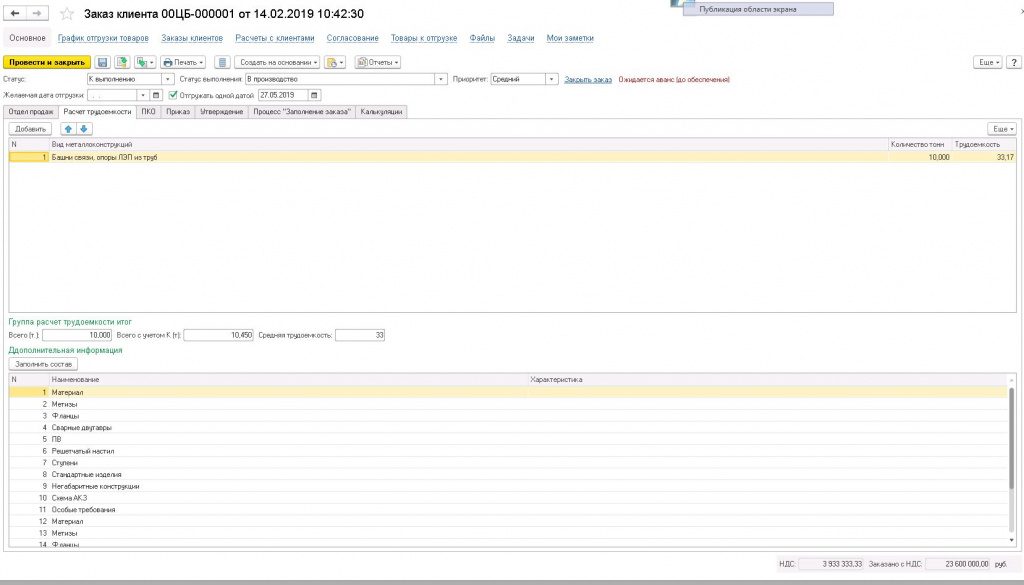Open the Отчеты dropdown

377,63
